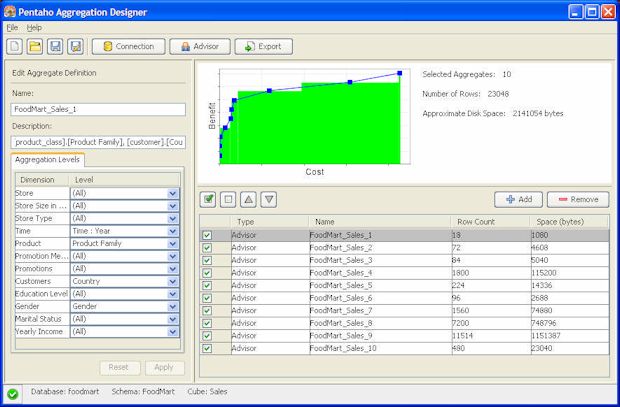Click the green status check icon
Viewport: 620px width, 407px height.
click(13, 394)
